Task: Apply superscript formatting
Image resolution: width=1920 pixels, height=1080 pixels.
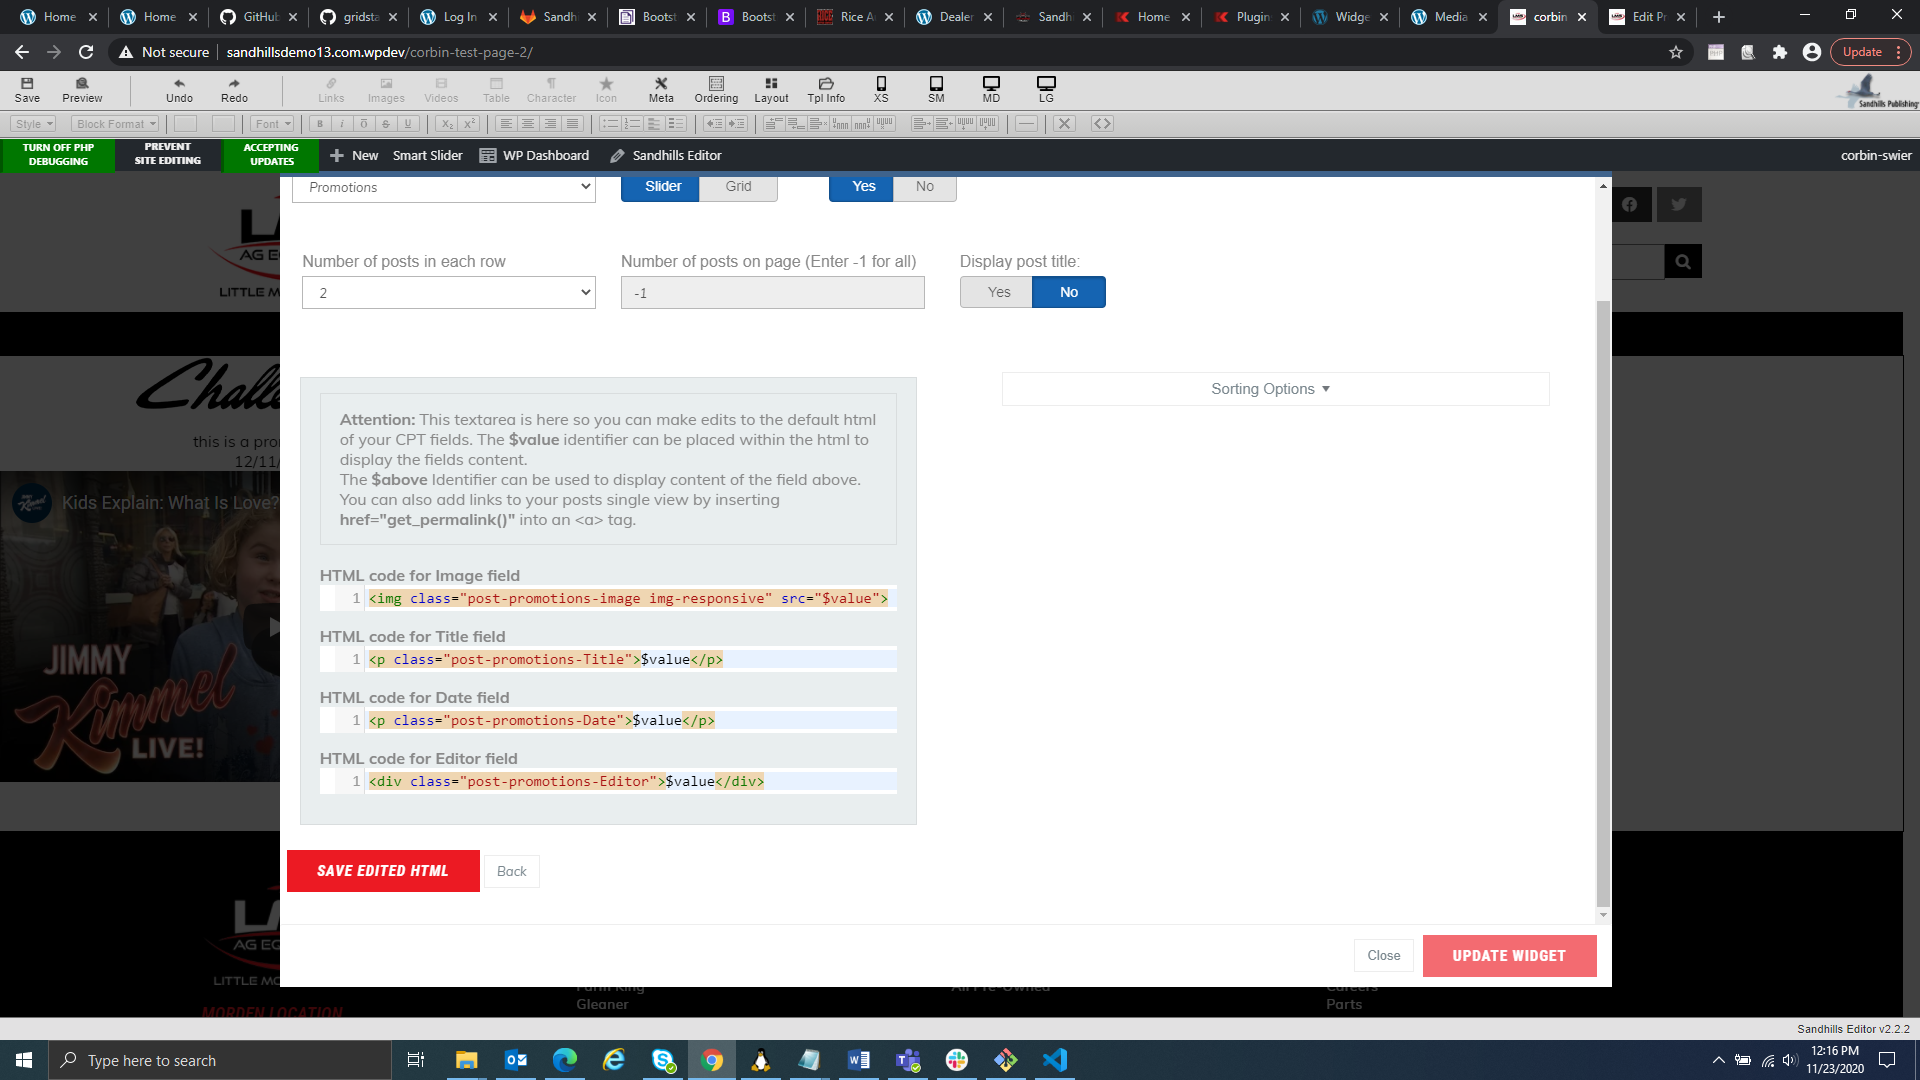Action: 469,124
